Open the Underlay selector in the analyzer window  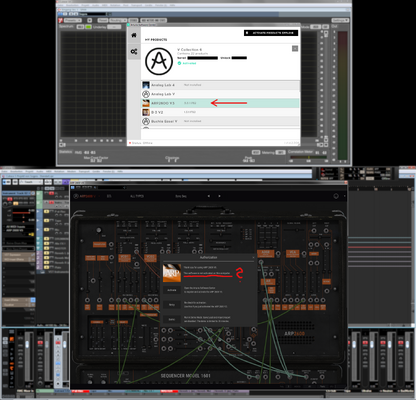pos(114,27)
